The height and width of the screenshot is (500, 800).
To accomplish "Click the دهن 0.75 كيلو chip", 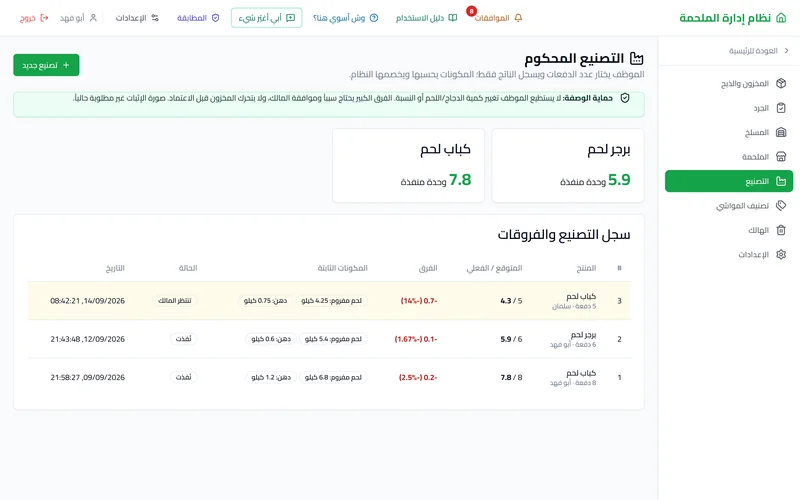I will (265, 301).
